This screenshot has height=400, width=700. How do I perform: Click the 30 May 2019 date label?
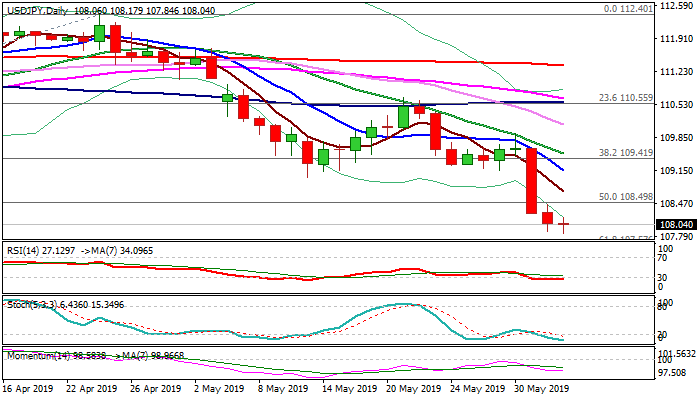click(x=541, y=388)
